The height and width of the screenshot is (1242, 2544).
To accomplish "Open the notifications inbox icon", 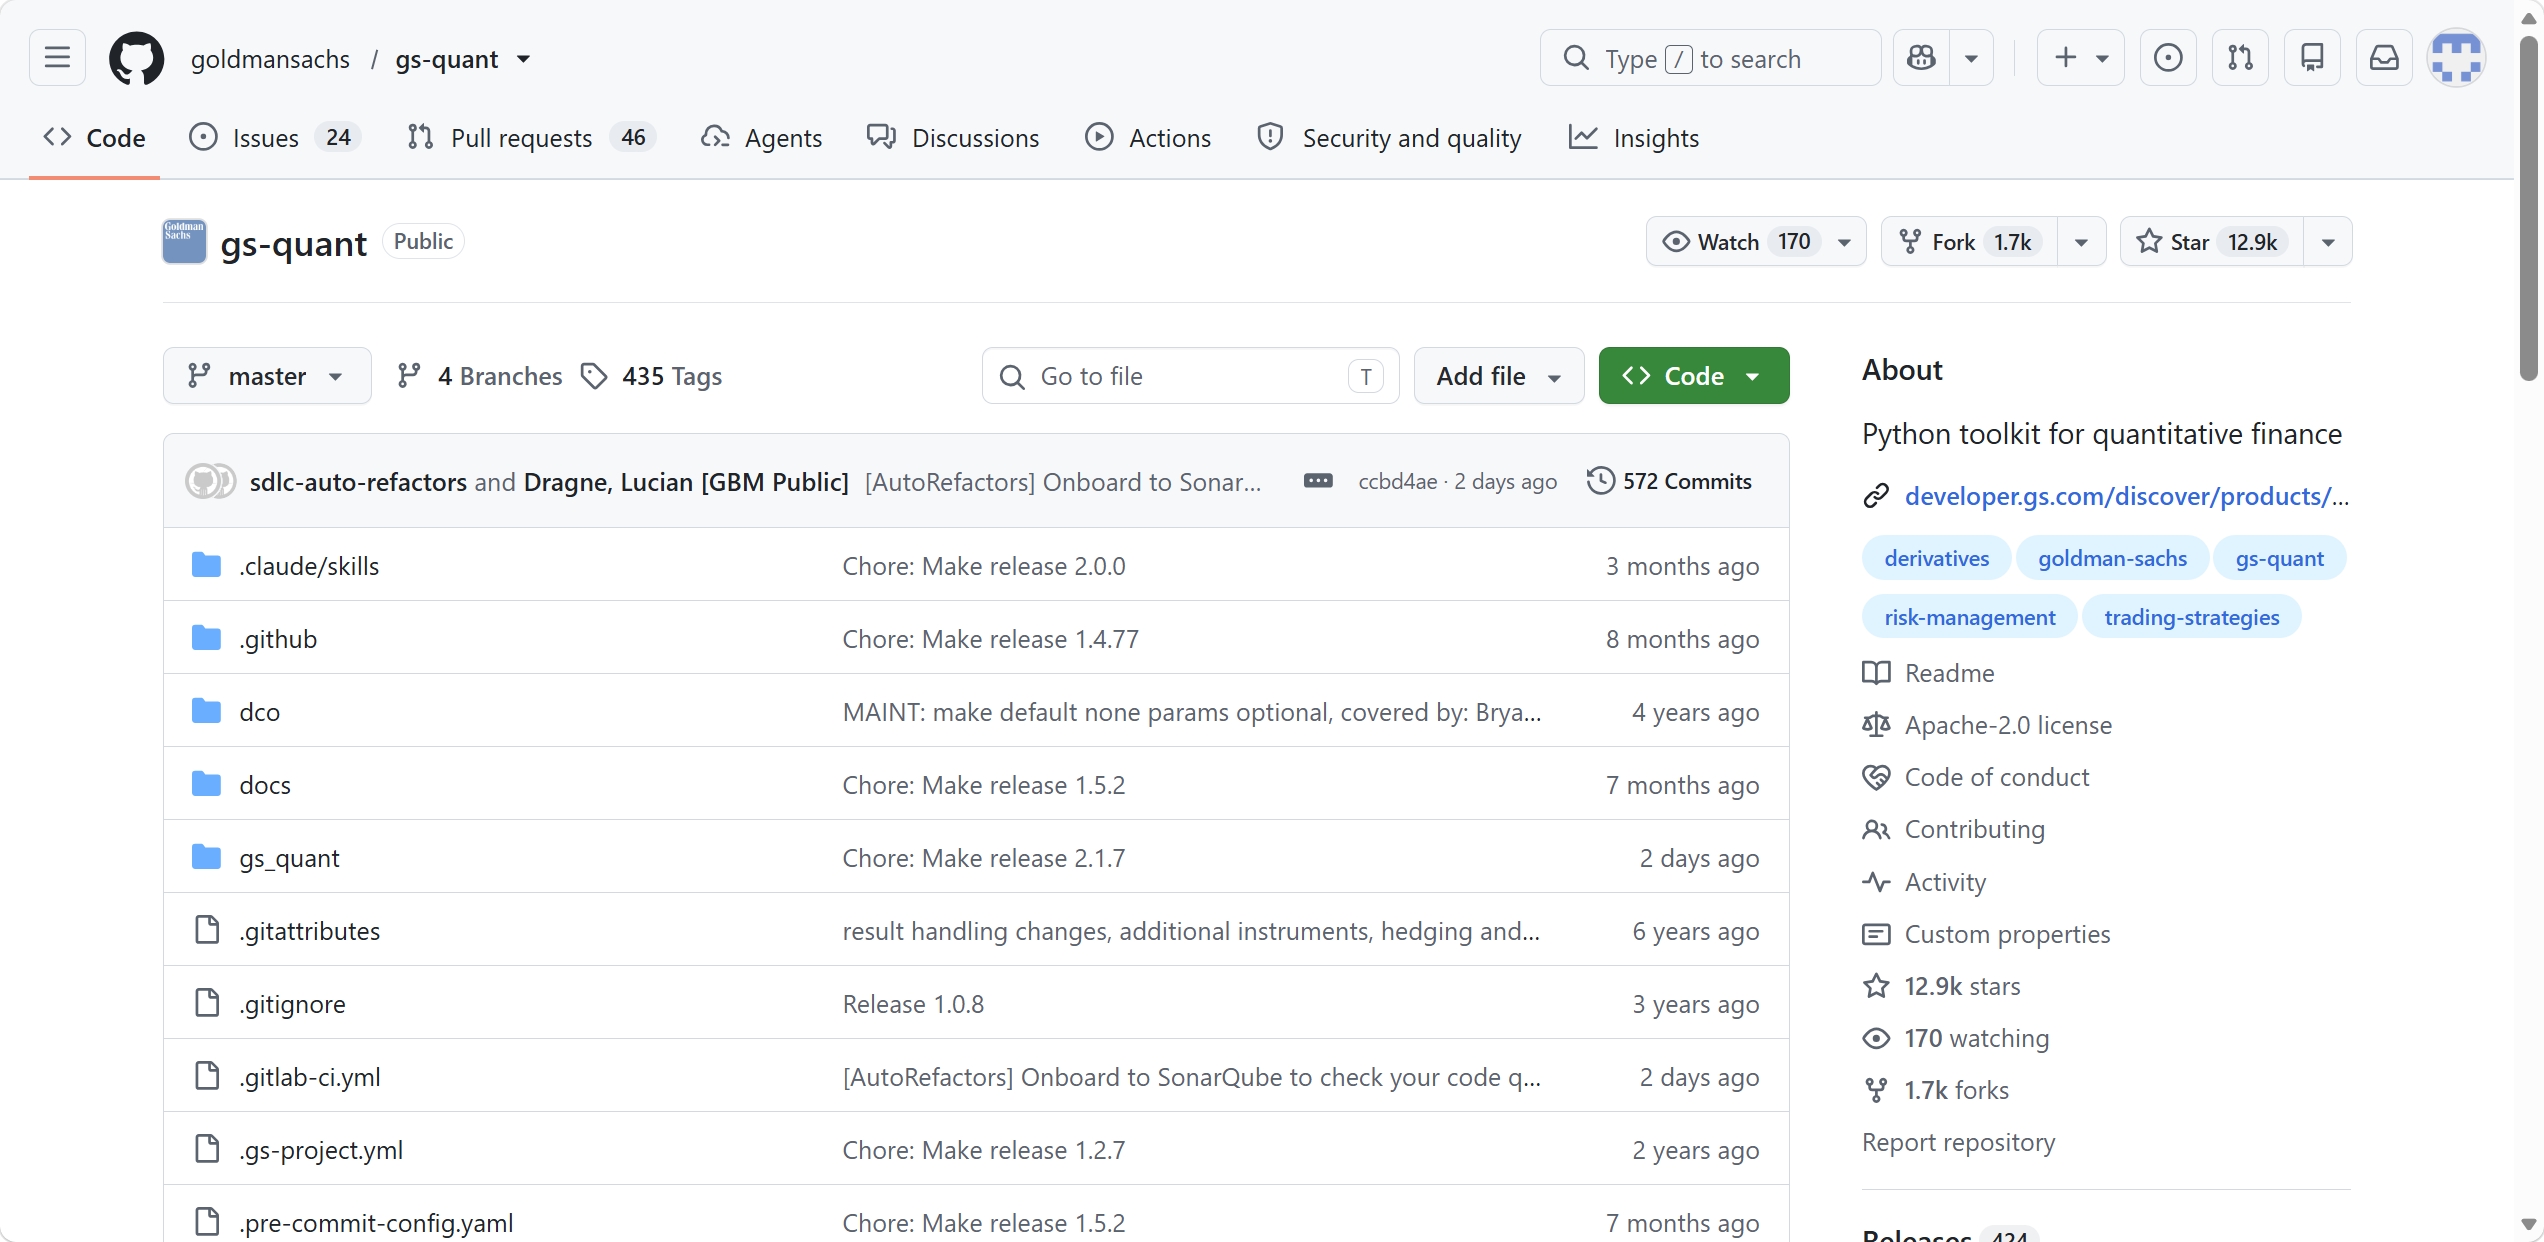I will tap(2384, 58).
